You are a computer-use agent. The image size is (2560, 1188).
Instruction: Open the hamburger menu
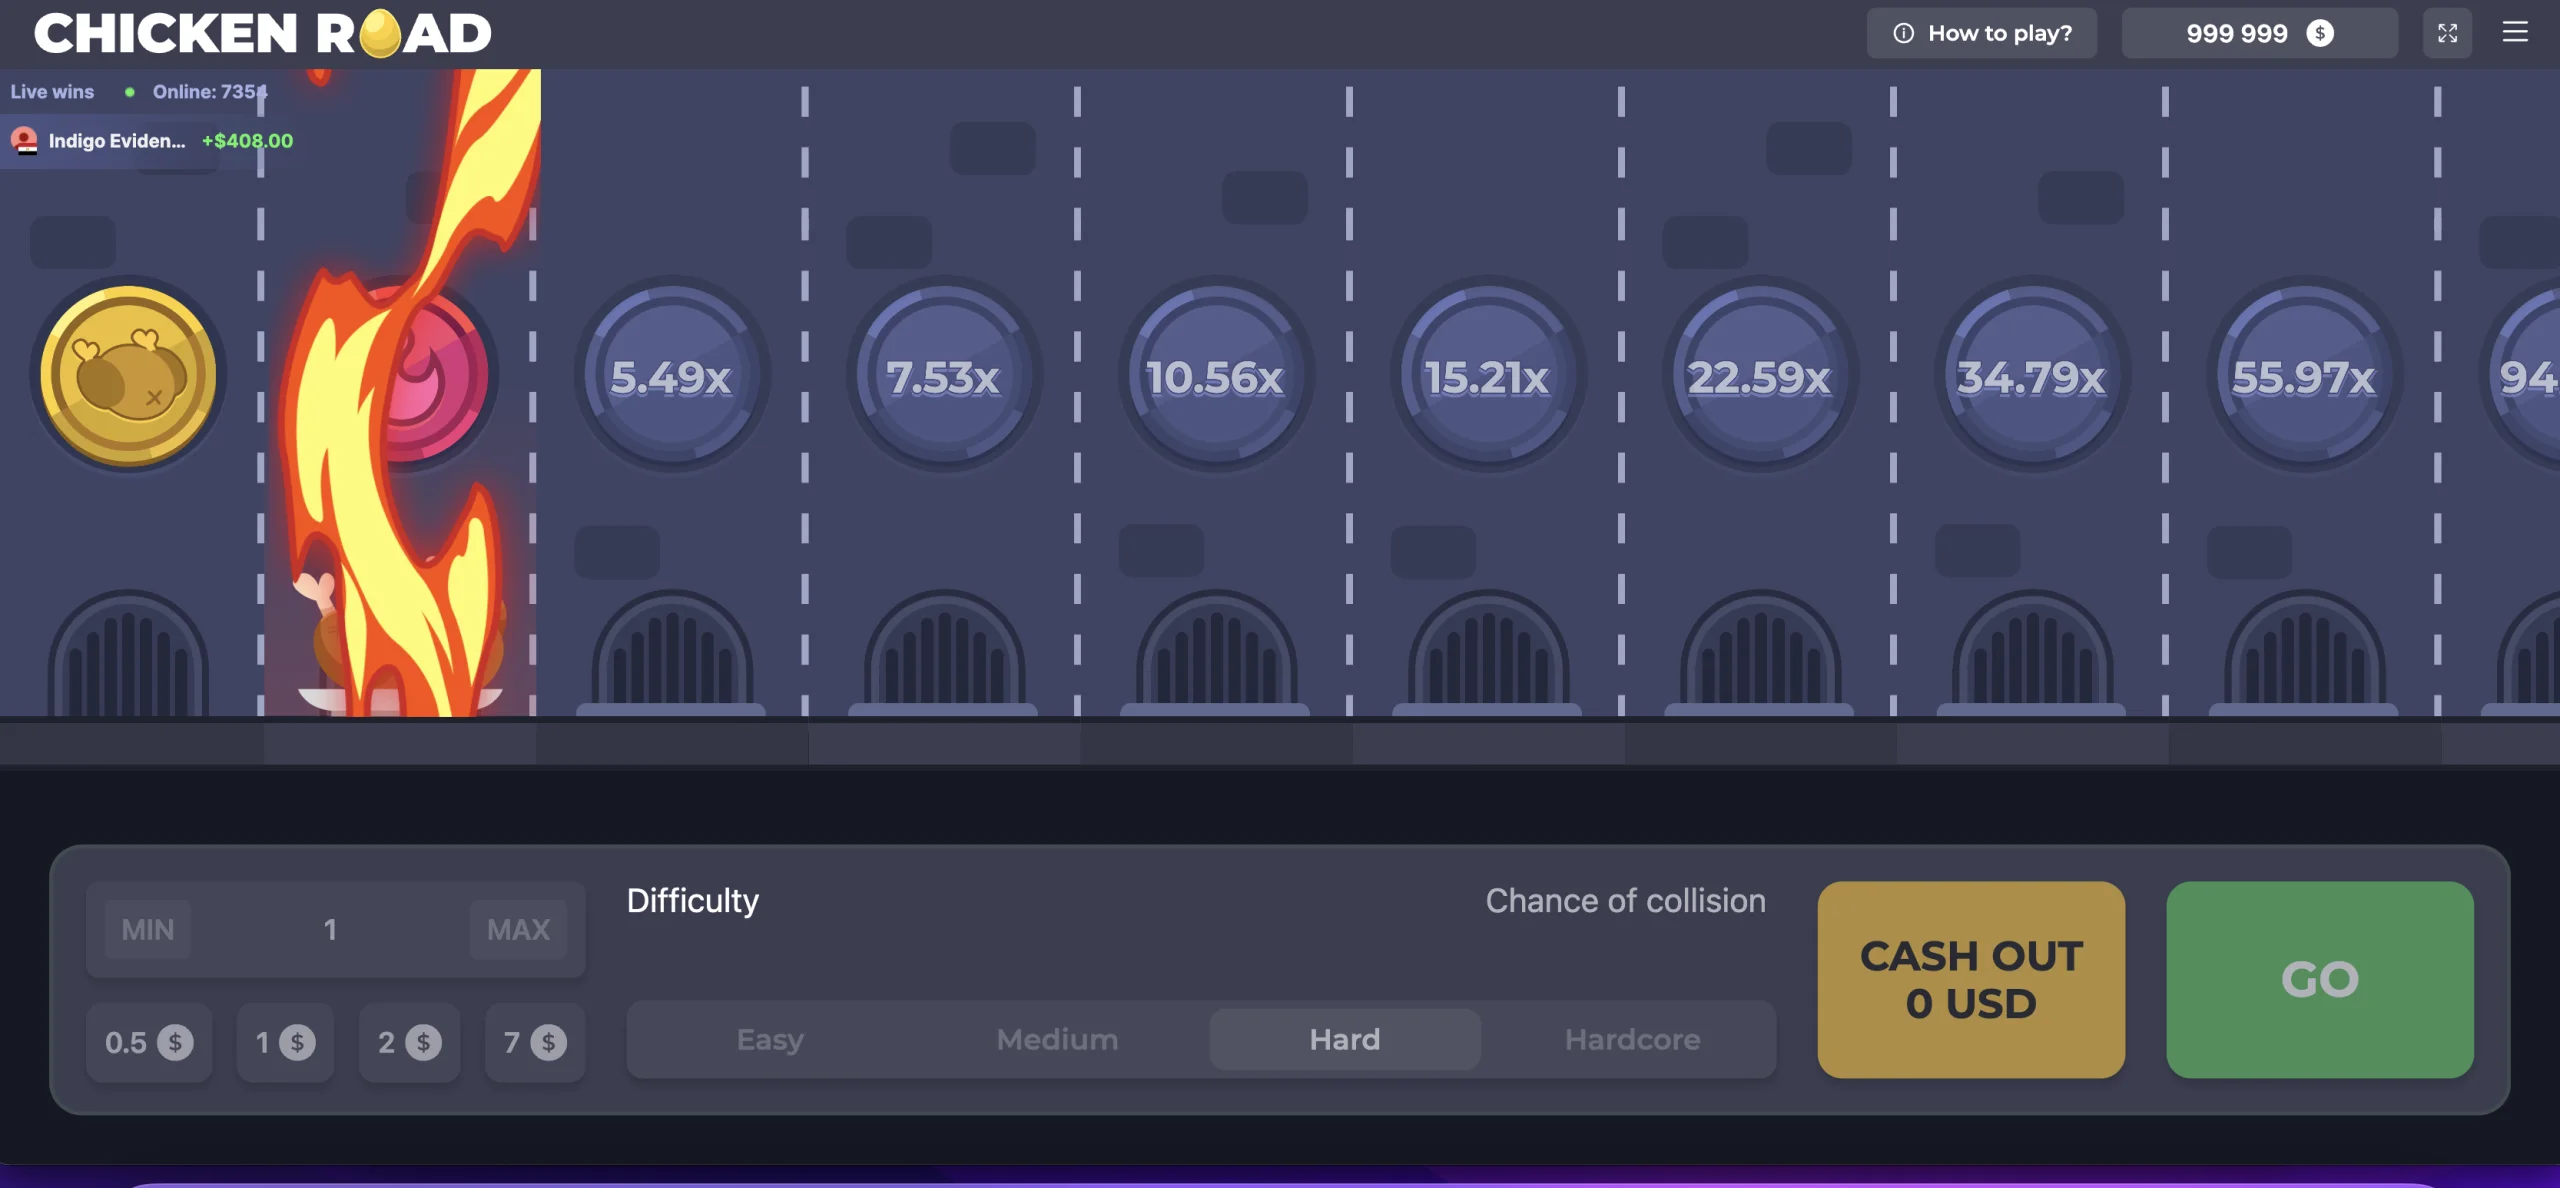click(x=2514, y=32)
